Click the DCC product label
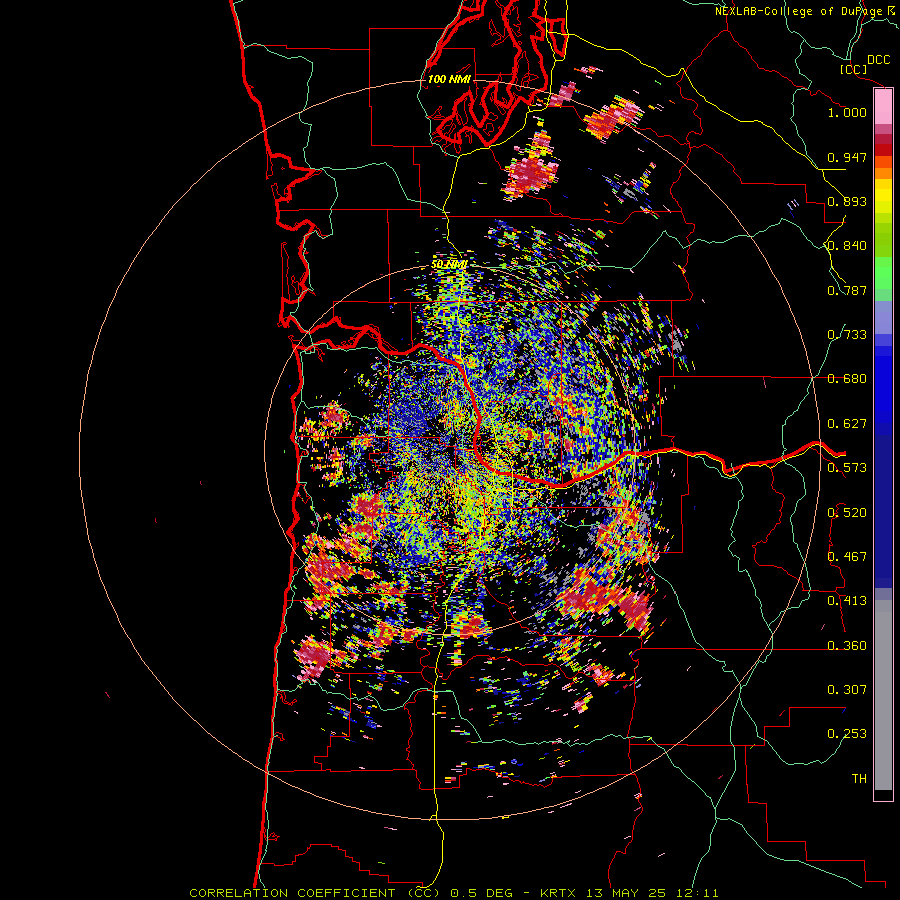 coord(878,60)
